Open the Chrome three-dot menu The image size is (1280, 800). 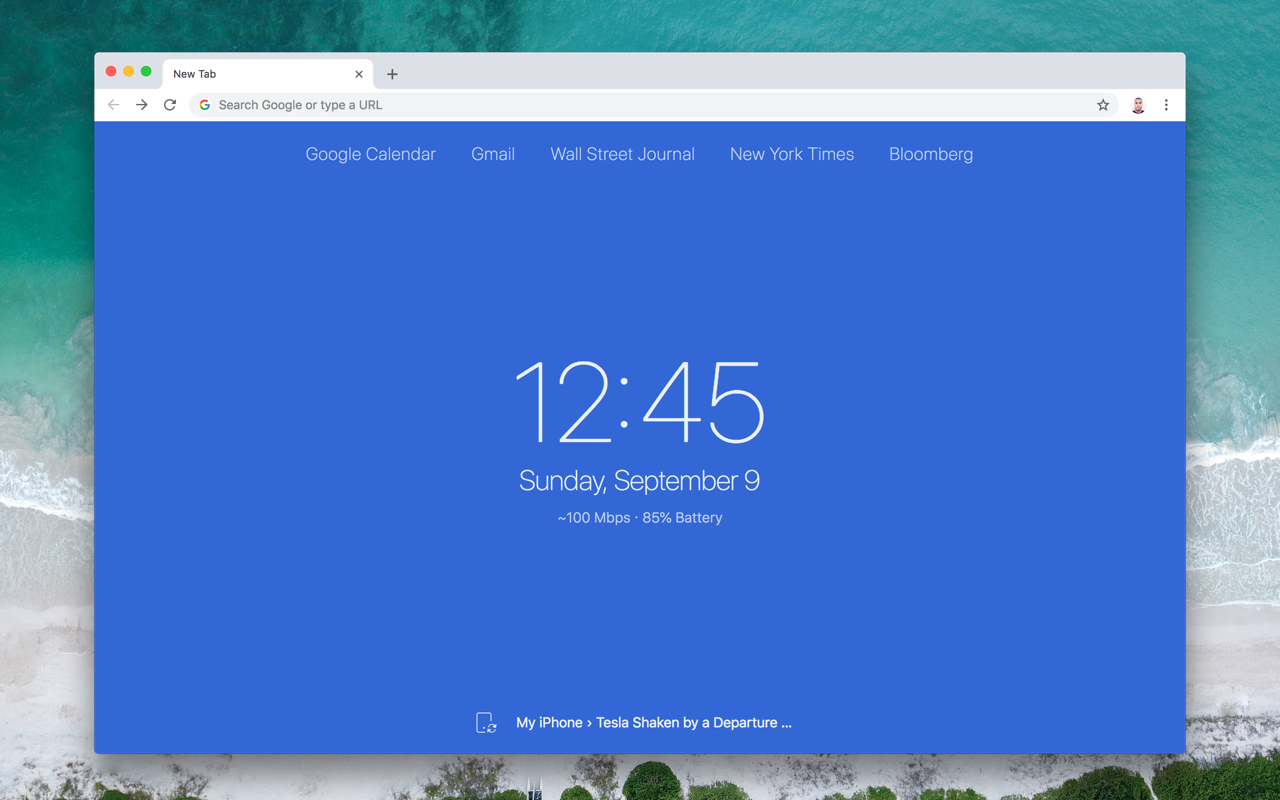[1166, 105]
